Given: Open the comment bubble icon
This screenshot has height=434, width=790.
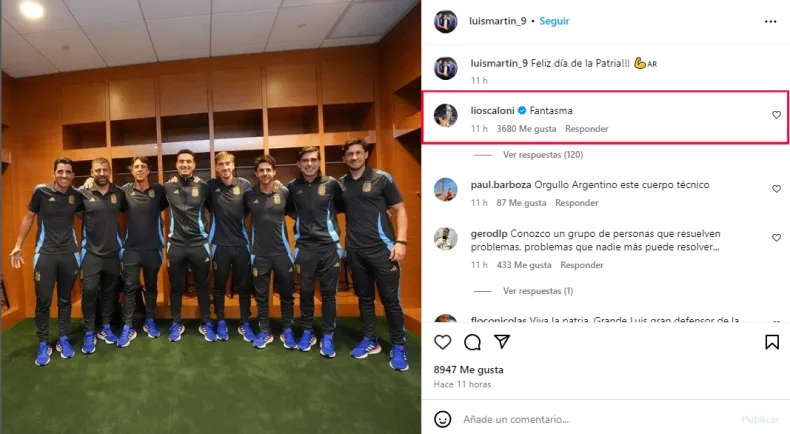Looking at the screenshot, I should pos(472,342).
